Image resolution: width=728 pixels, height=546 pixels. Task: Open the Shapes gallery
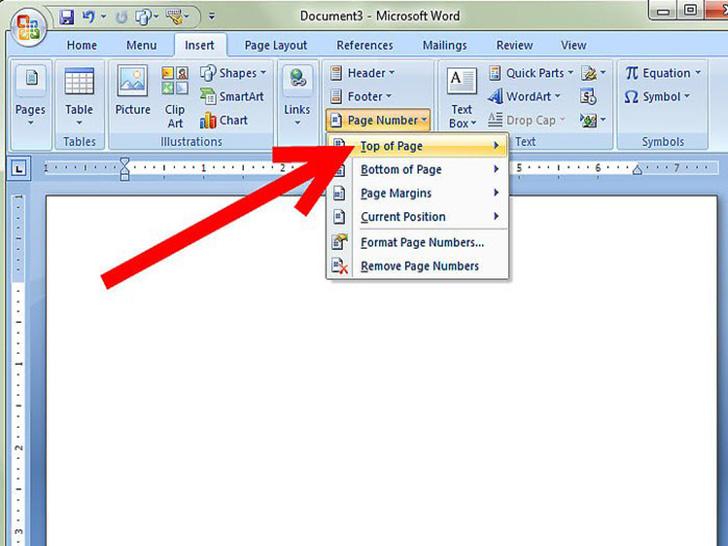pos(233,73)
